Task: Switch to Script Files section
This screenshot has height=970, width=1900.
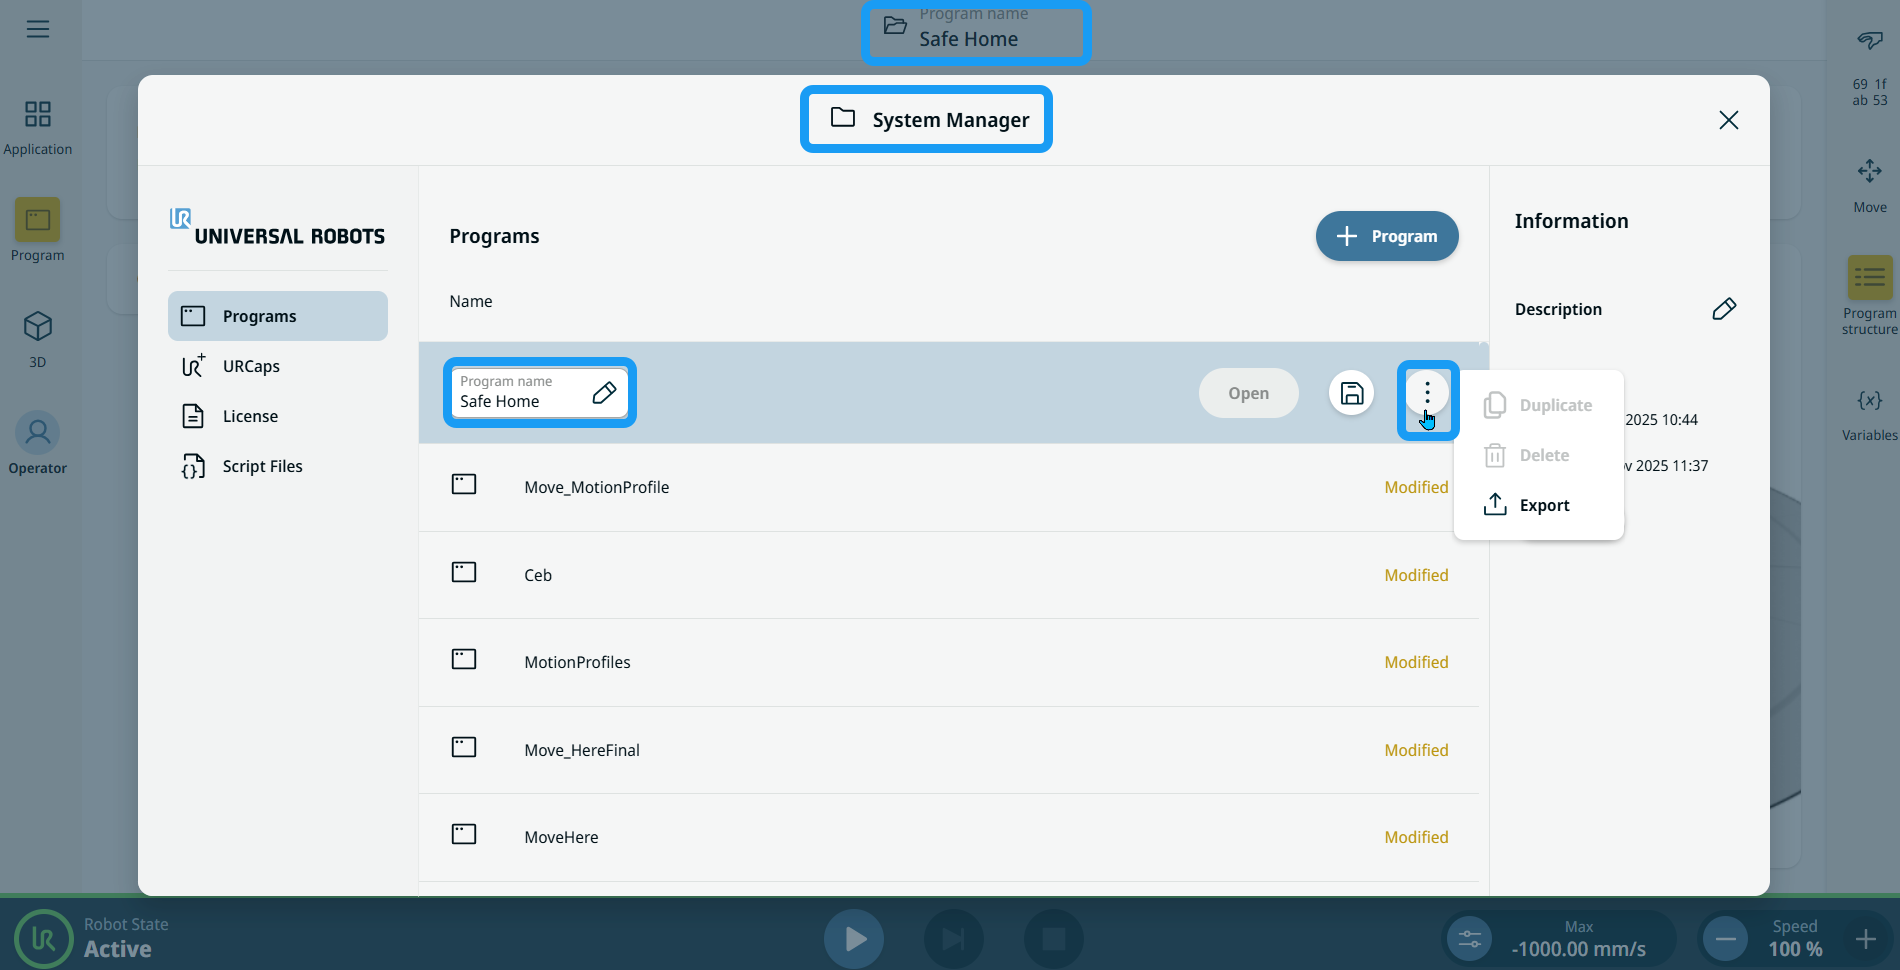Action: tap(262, 466)
